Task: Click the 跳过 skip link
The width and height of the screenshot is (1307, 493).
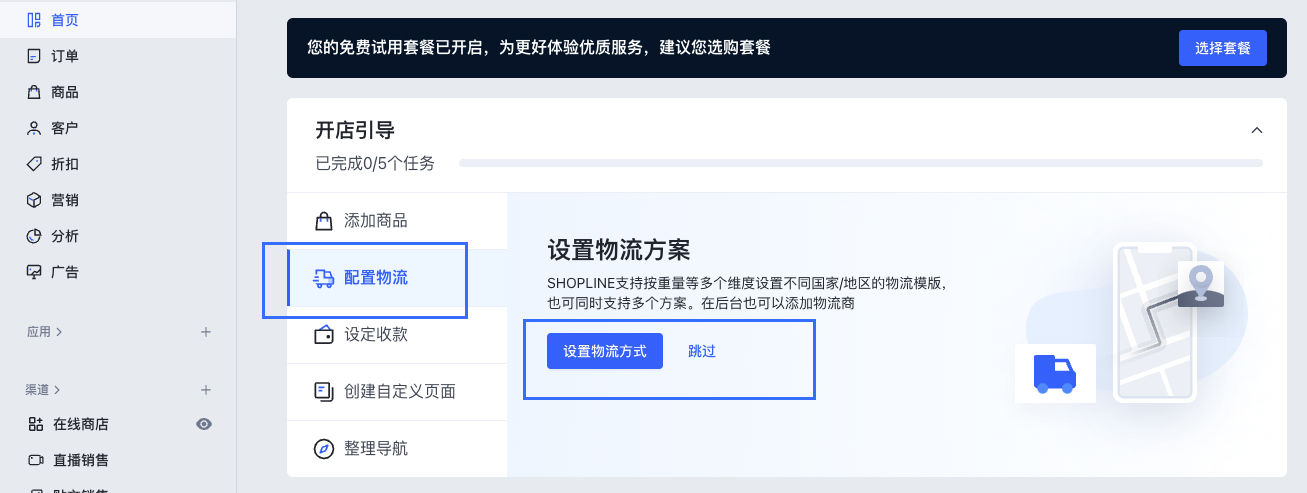Action: 702,351
